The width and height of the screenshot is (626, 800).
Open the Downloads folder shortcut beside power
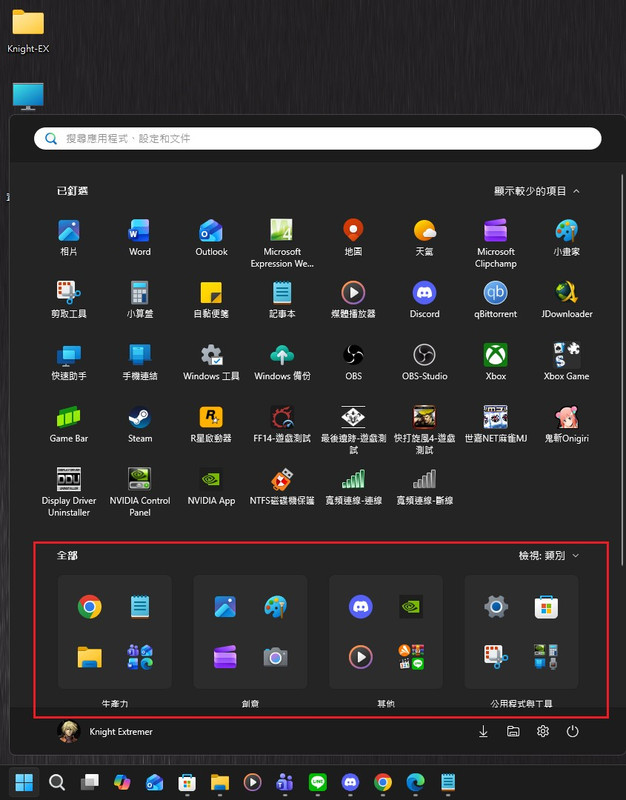point(483,732)
